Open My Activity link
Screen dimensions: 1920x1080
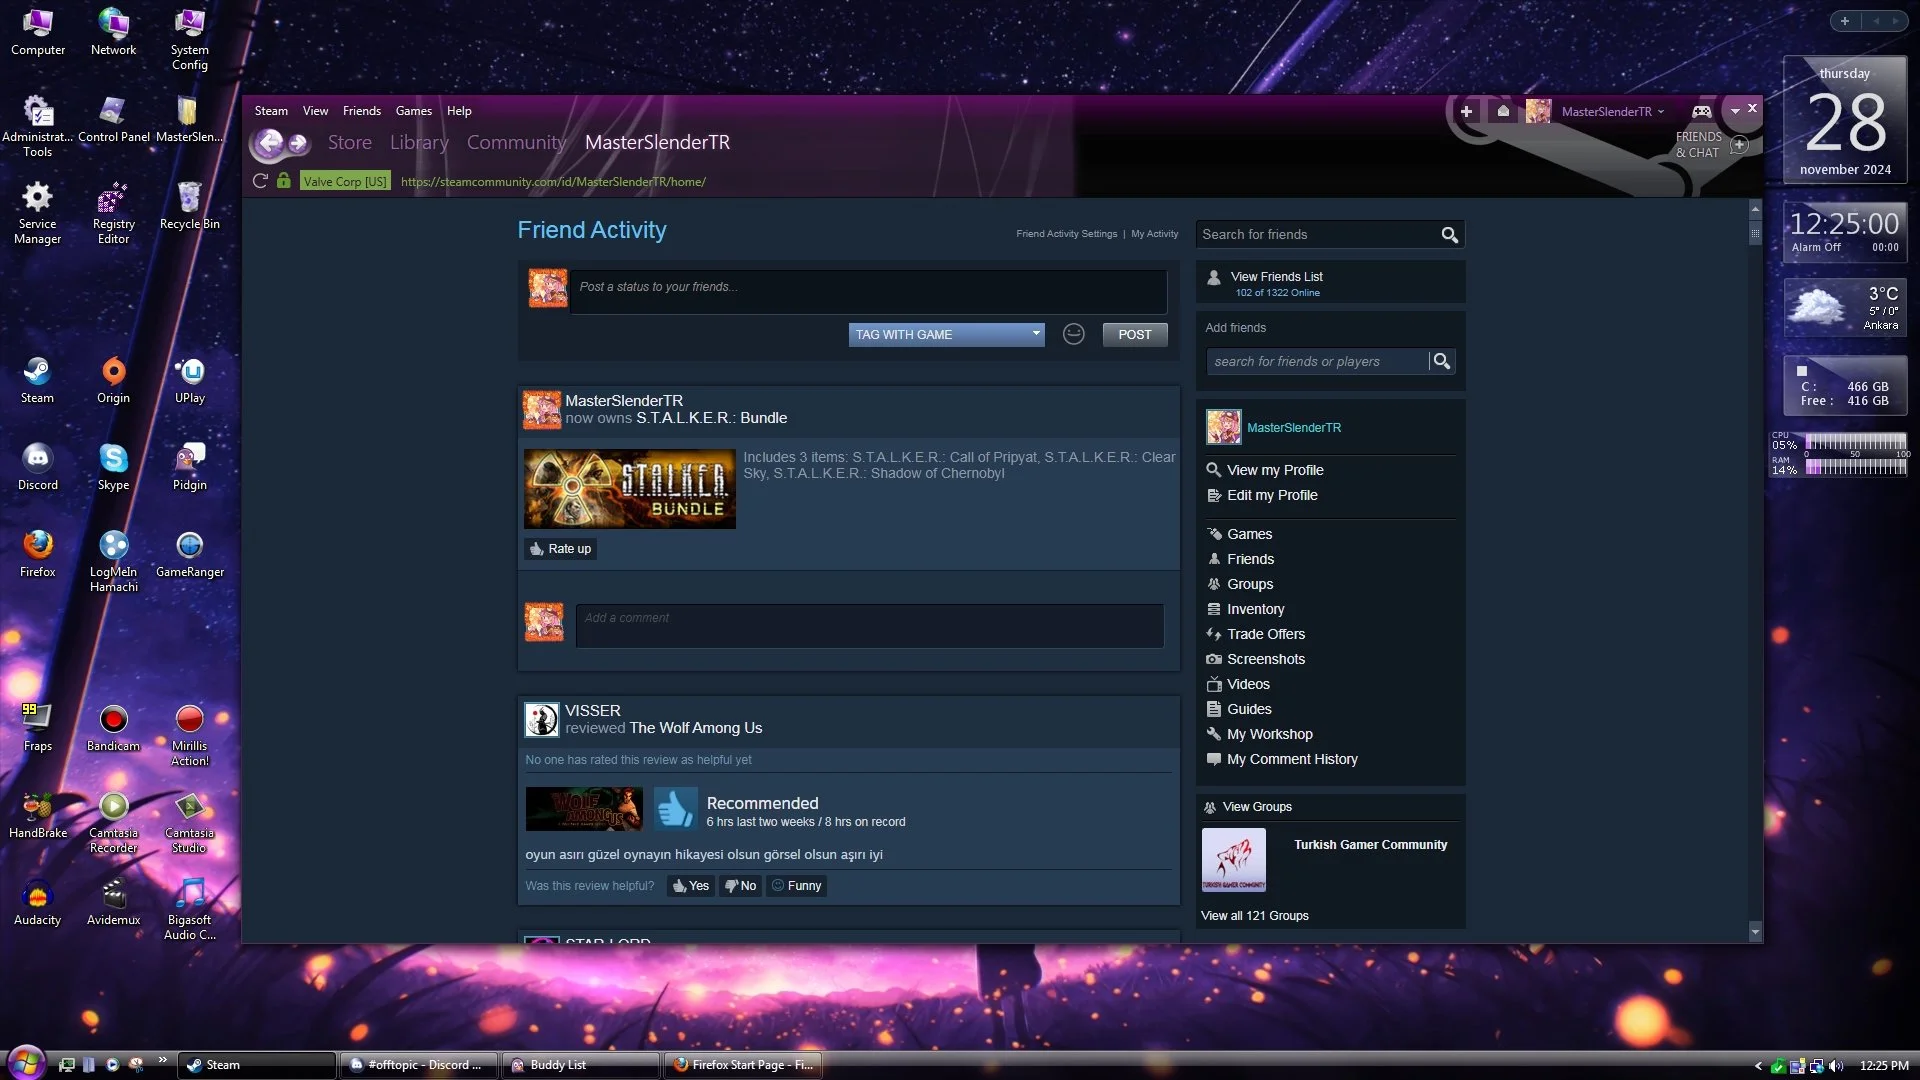1155,234
